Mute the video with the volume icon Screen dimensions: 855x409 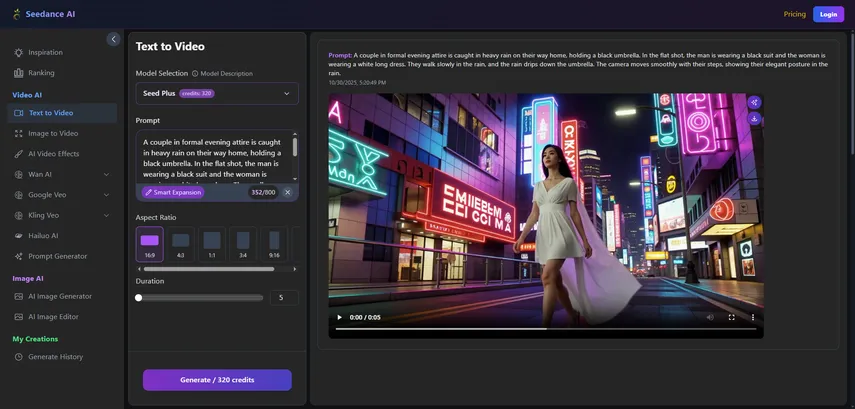coord(710,317)
